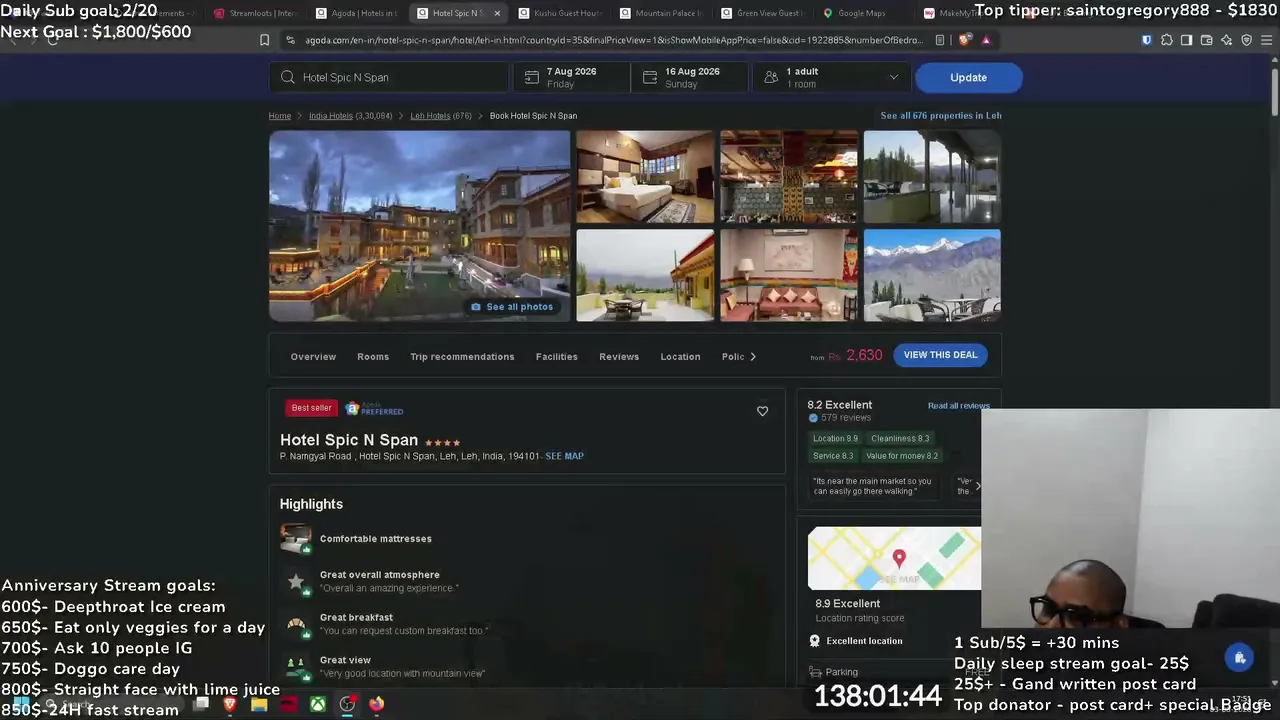Screen dimensions: 1280x720
Task: Click the VIEW THIS DEAL button
Action: 940,355
